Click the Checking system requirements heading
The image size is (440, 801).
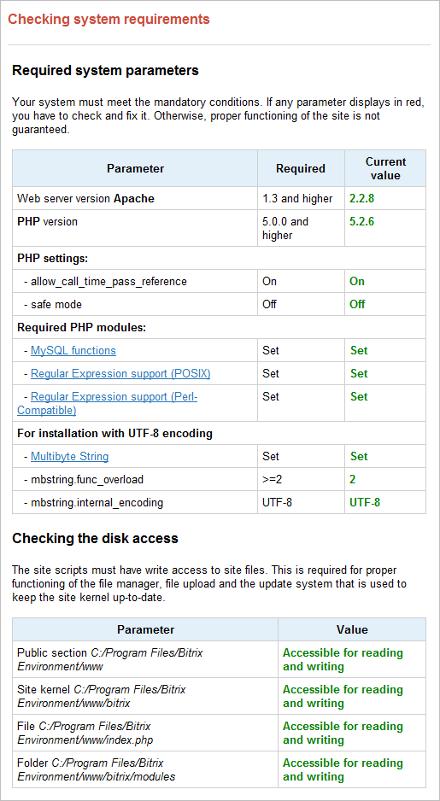[x=109, y=19]
